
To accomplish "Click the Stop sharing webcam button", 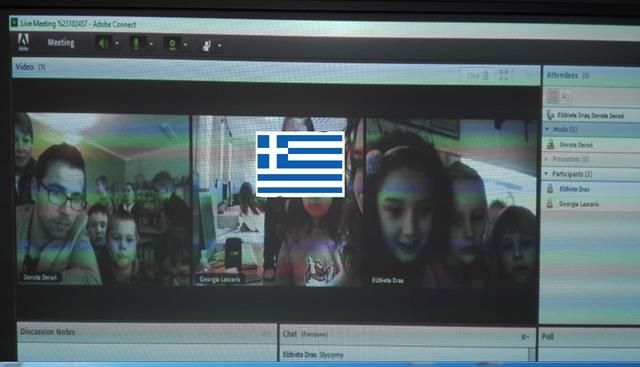I will pyautogui.click(x=477, y=75).
